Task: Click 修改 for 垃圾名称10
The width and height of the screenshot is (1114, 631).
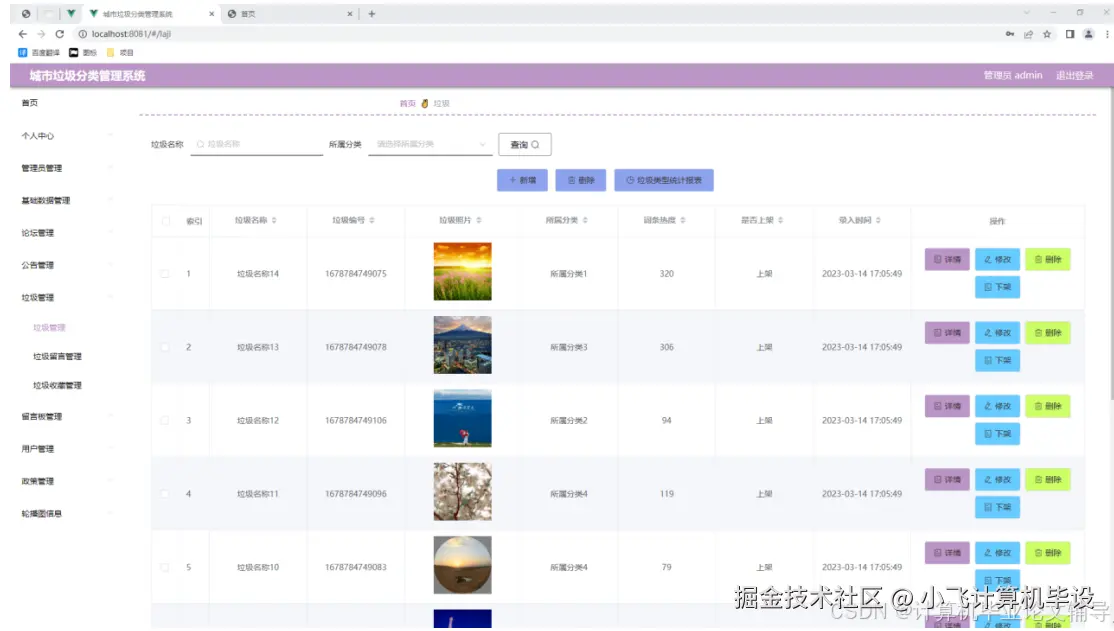Action: [997, 553]
